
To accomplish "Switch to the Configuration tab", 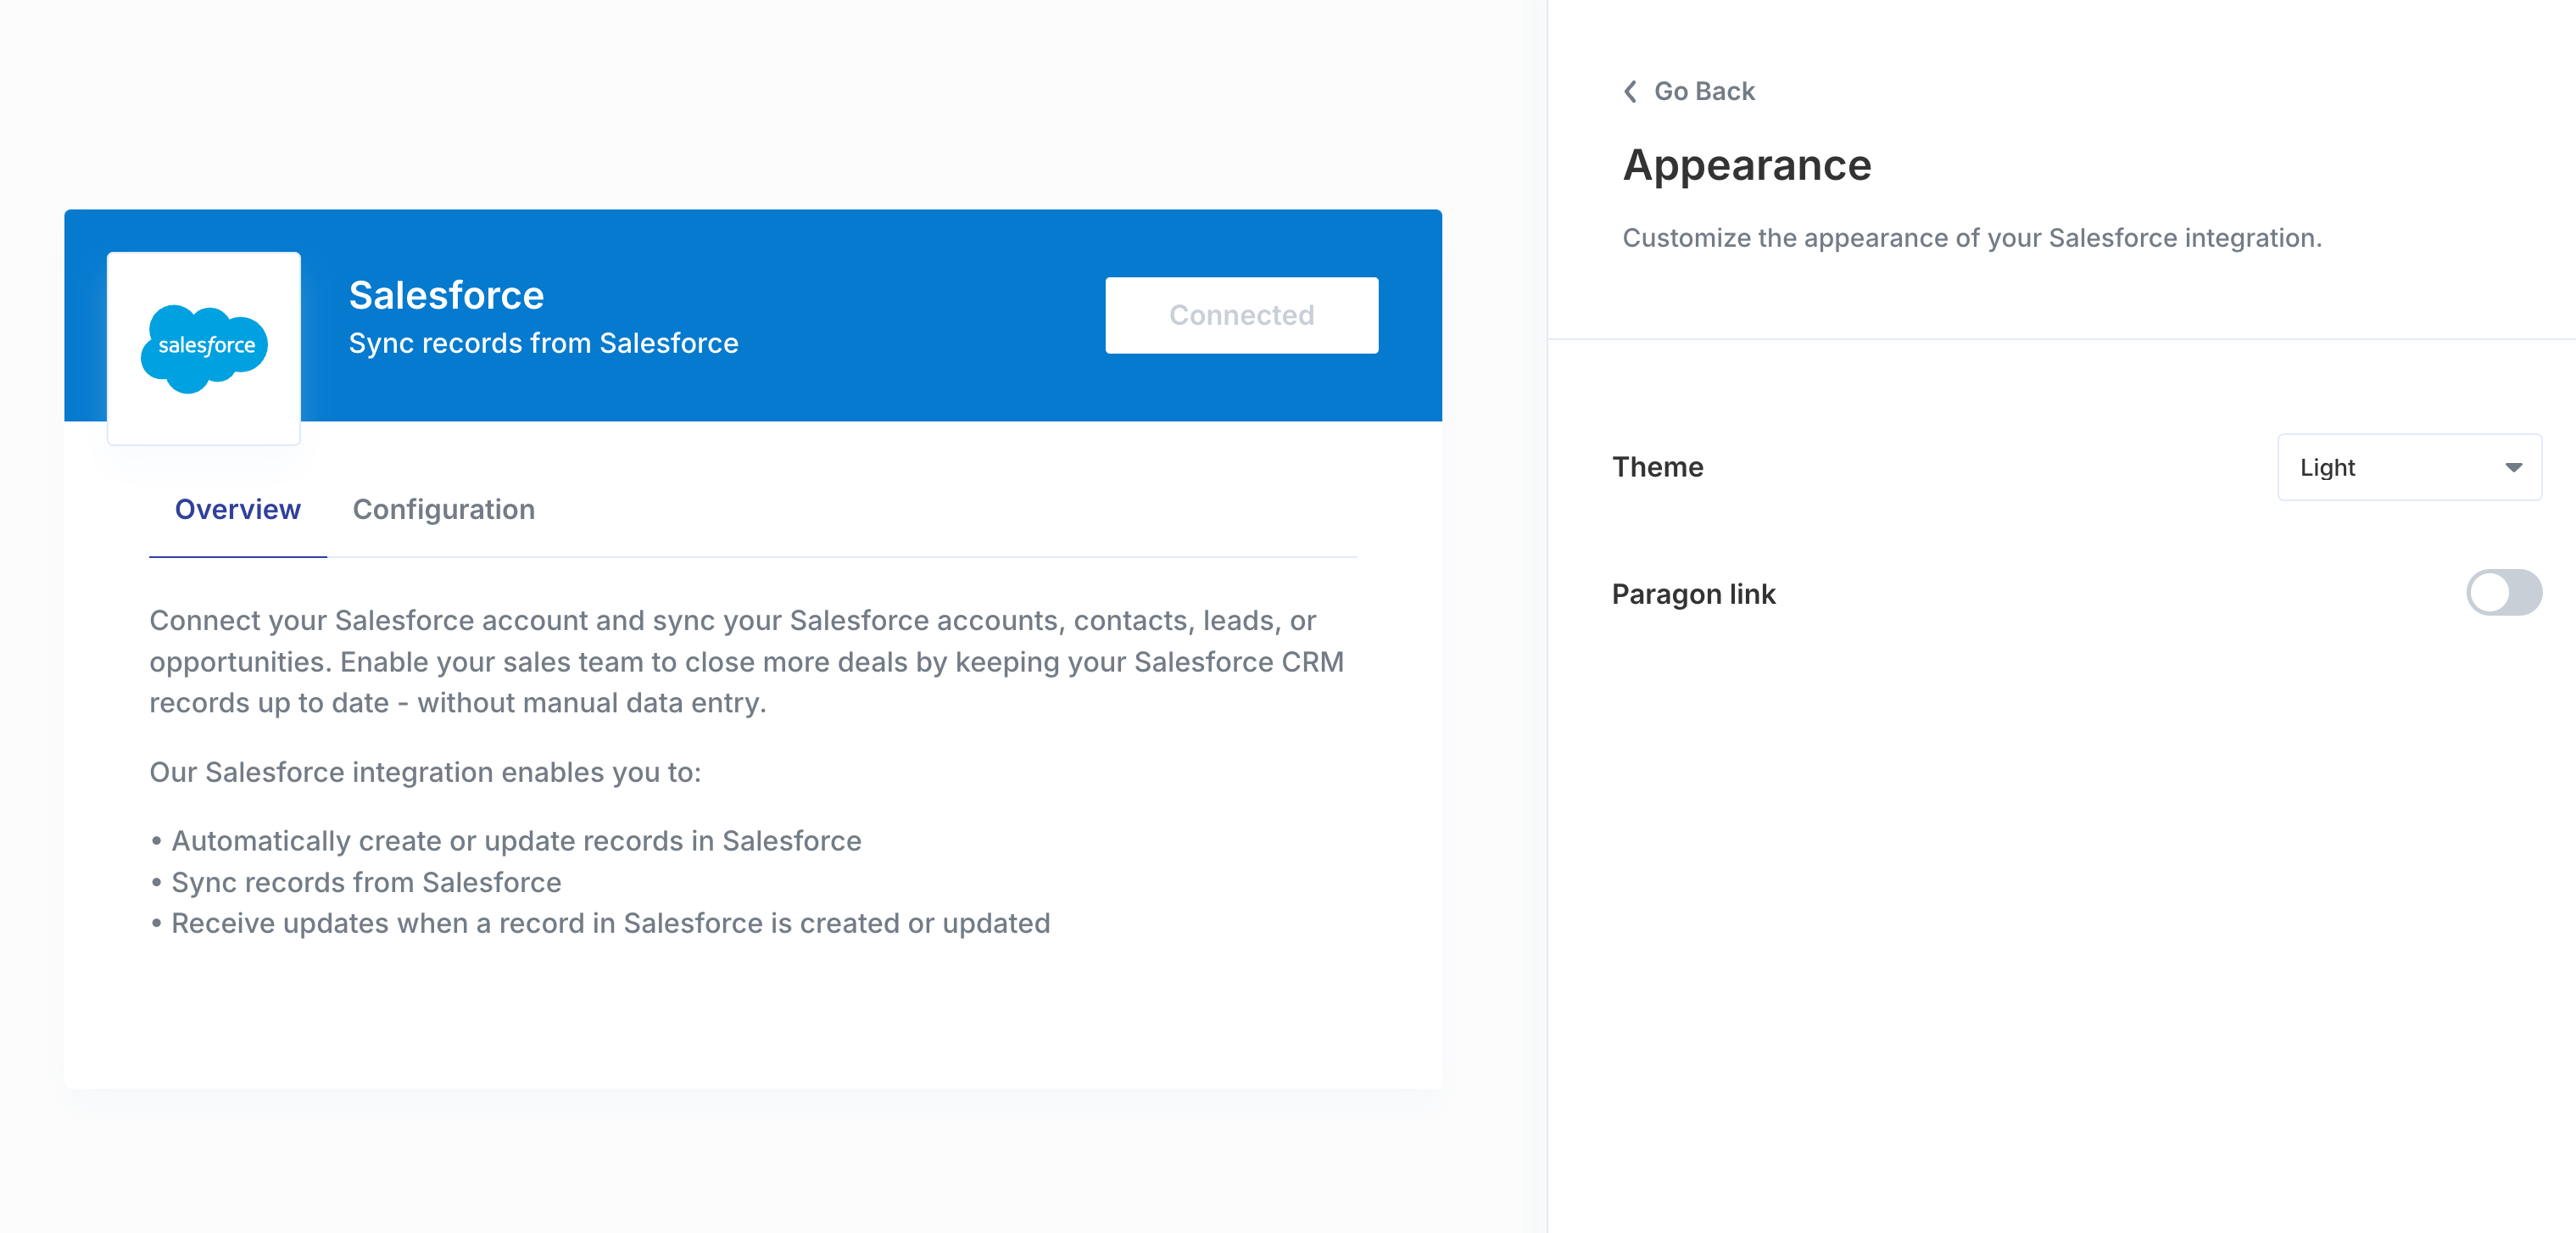I will [444, 510].
